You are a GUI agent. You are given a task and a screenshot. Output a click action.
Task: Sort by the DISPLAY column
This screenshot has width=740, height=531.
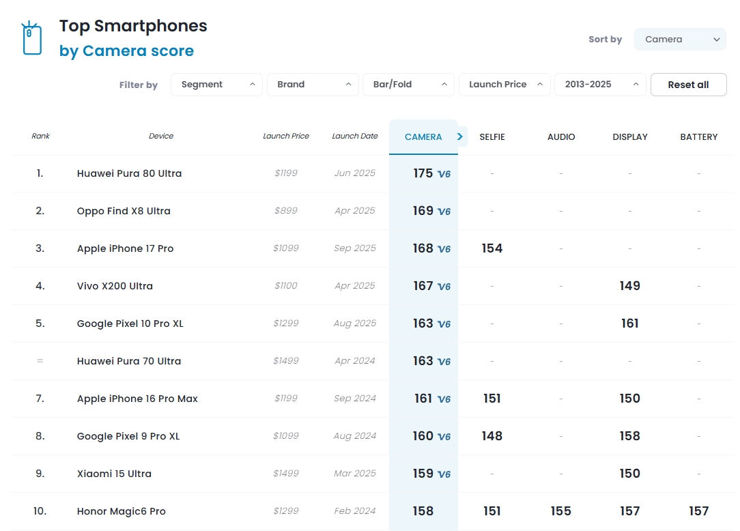click(630, 137)
